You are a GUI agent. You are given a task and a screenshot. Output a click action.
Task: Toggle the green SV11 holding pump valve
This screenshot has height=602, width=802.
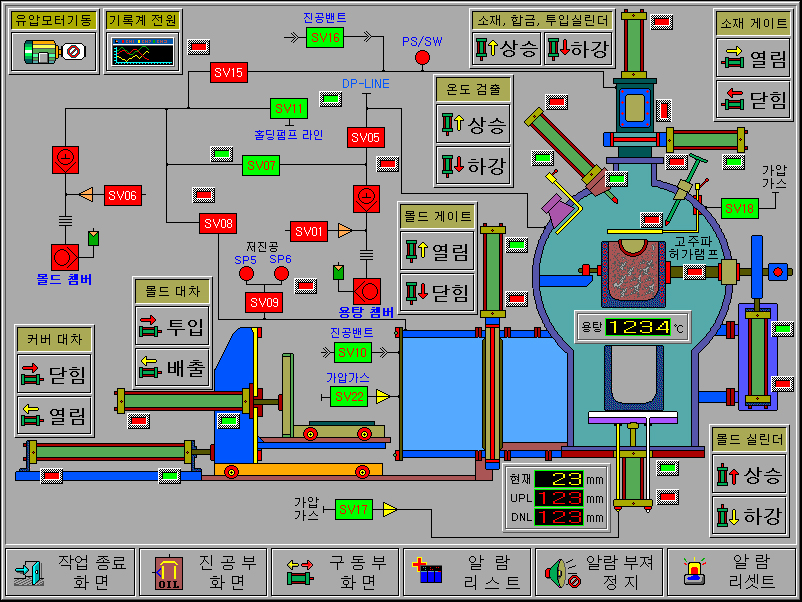[289, 108]
